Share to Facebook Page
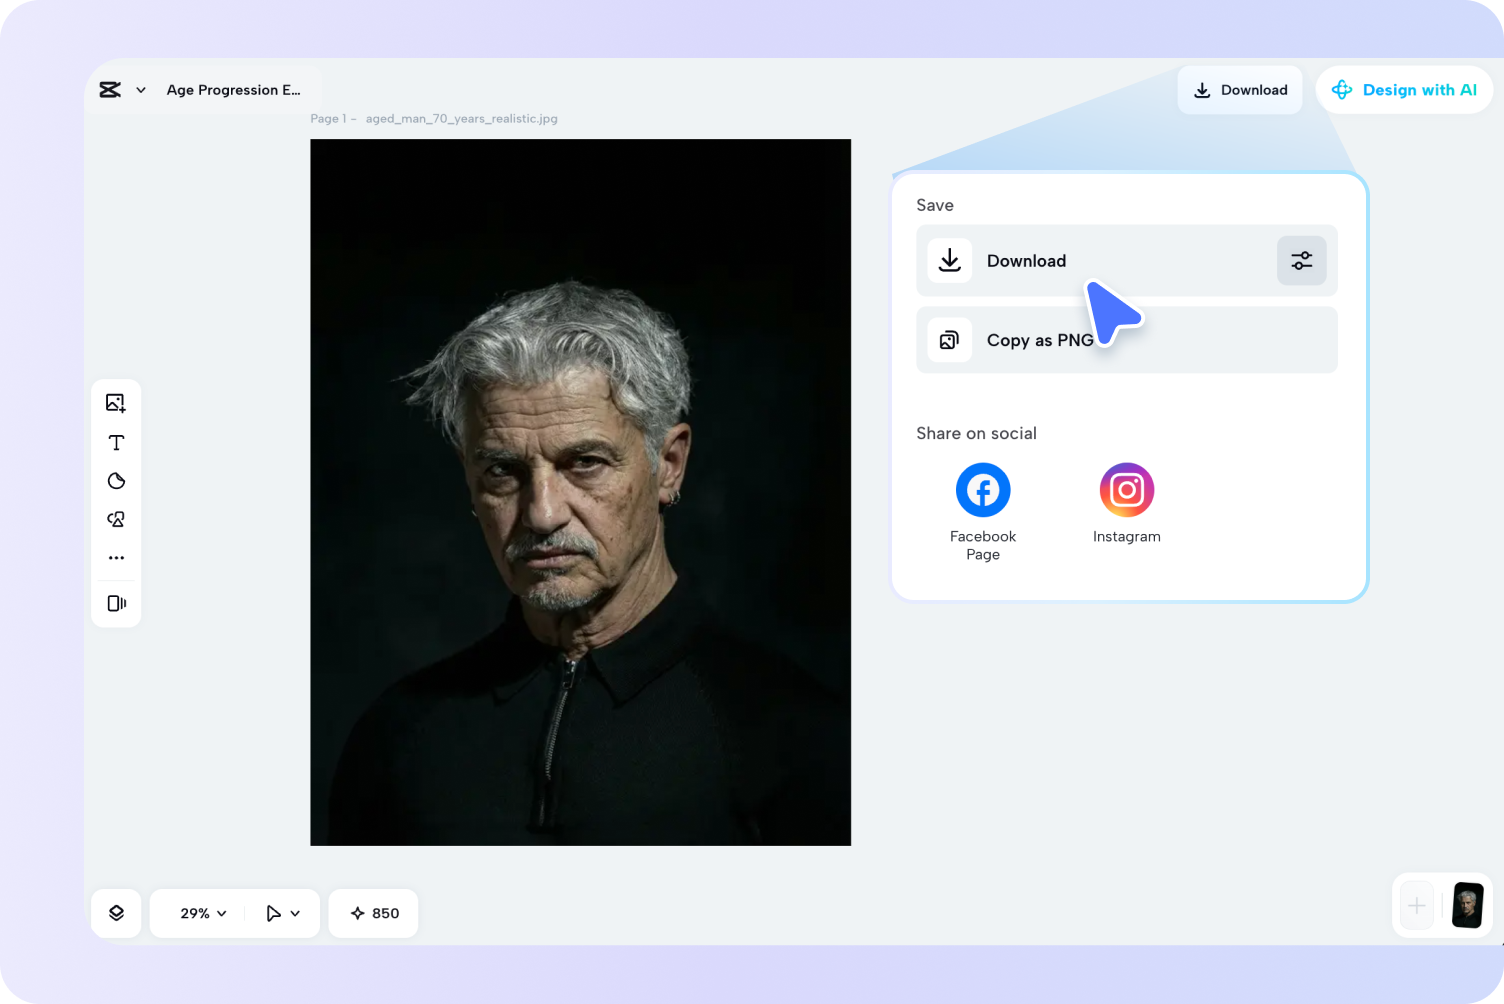 click(983, 512)
